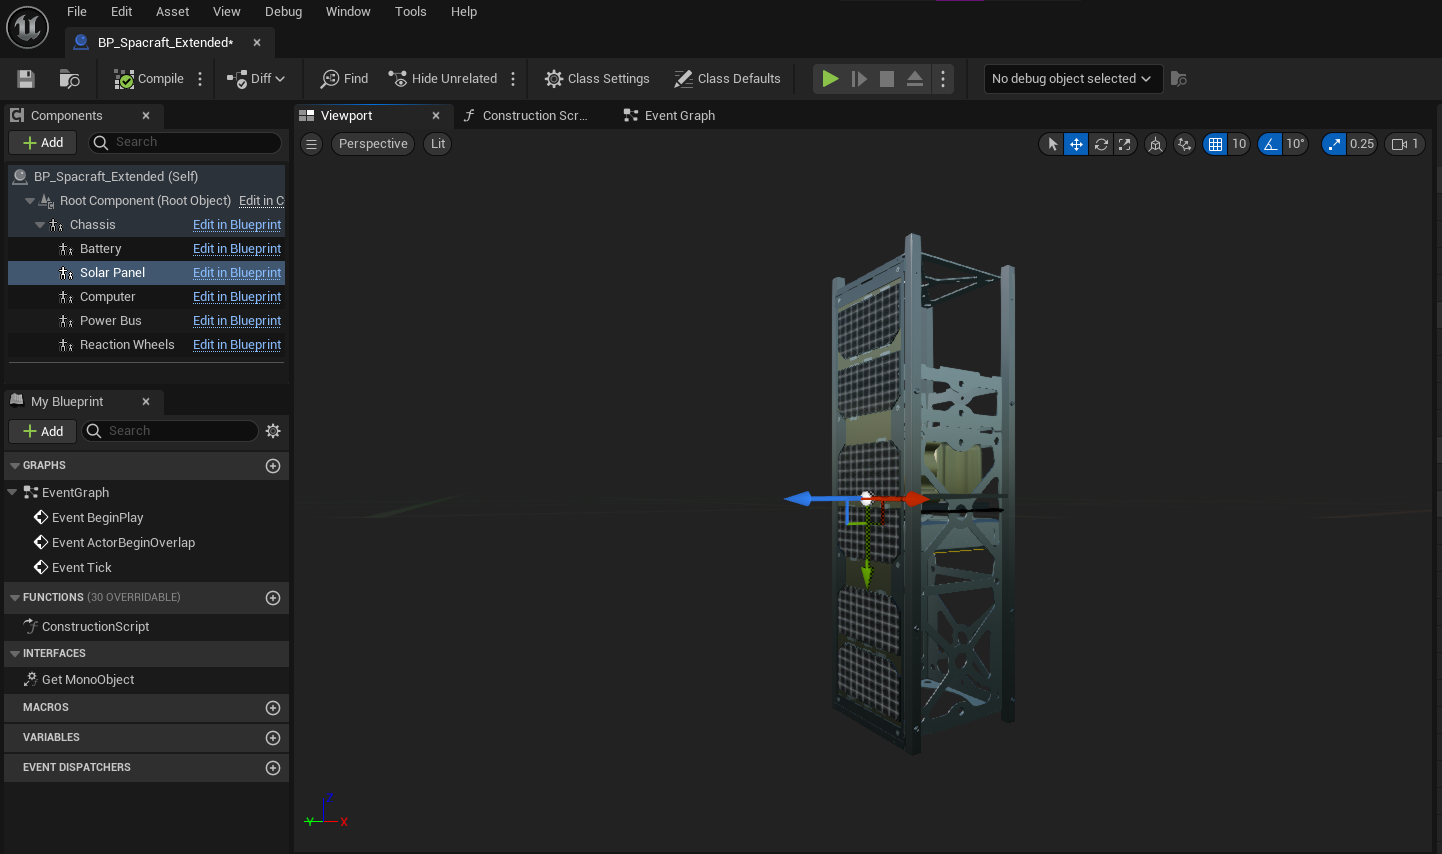
Task: Click Add button in My Blueprint panel
Action: click(x=43, y=431)
